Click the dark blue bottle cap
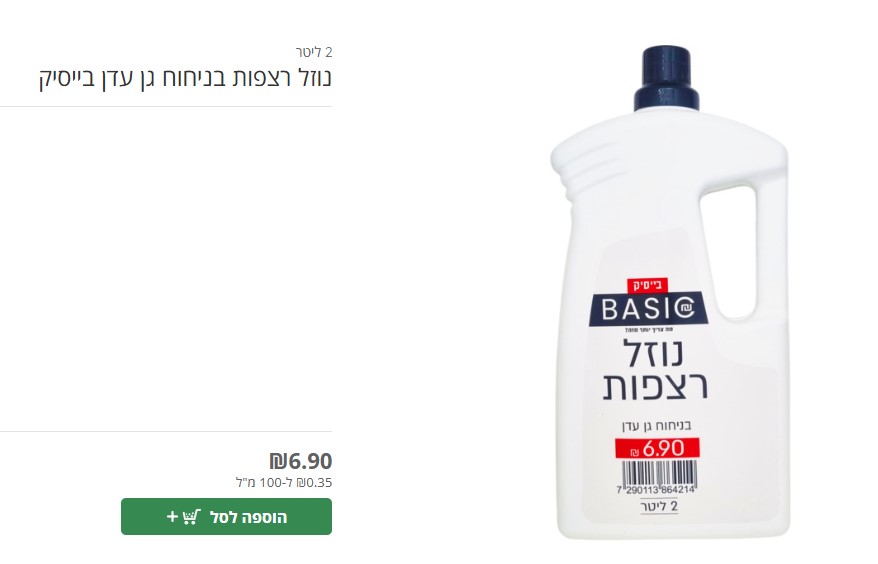The image size is (878, 564). click(666, 78)
